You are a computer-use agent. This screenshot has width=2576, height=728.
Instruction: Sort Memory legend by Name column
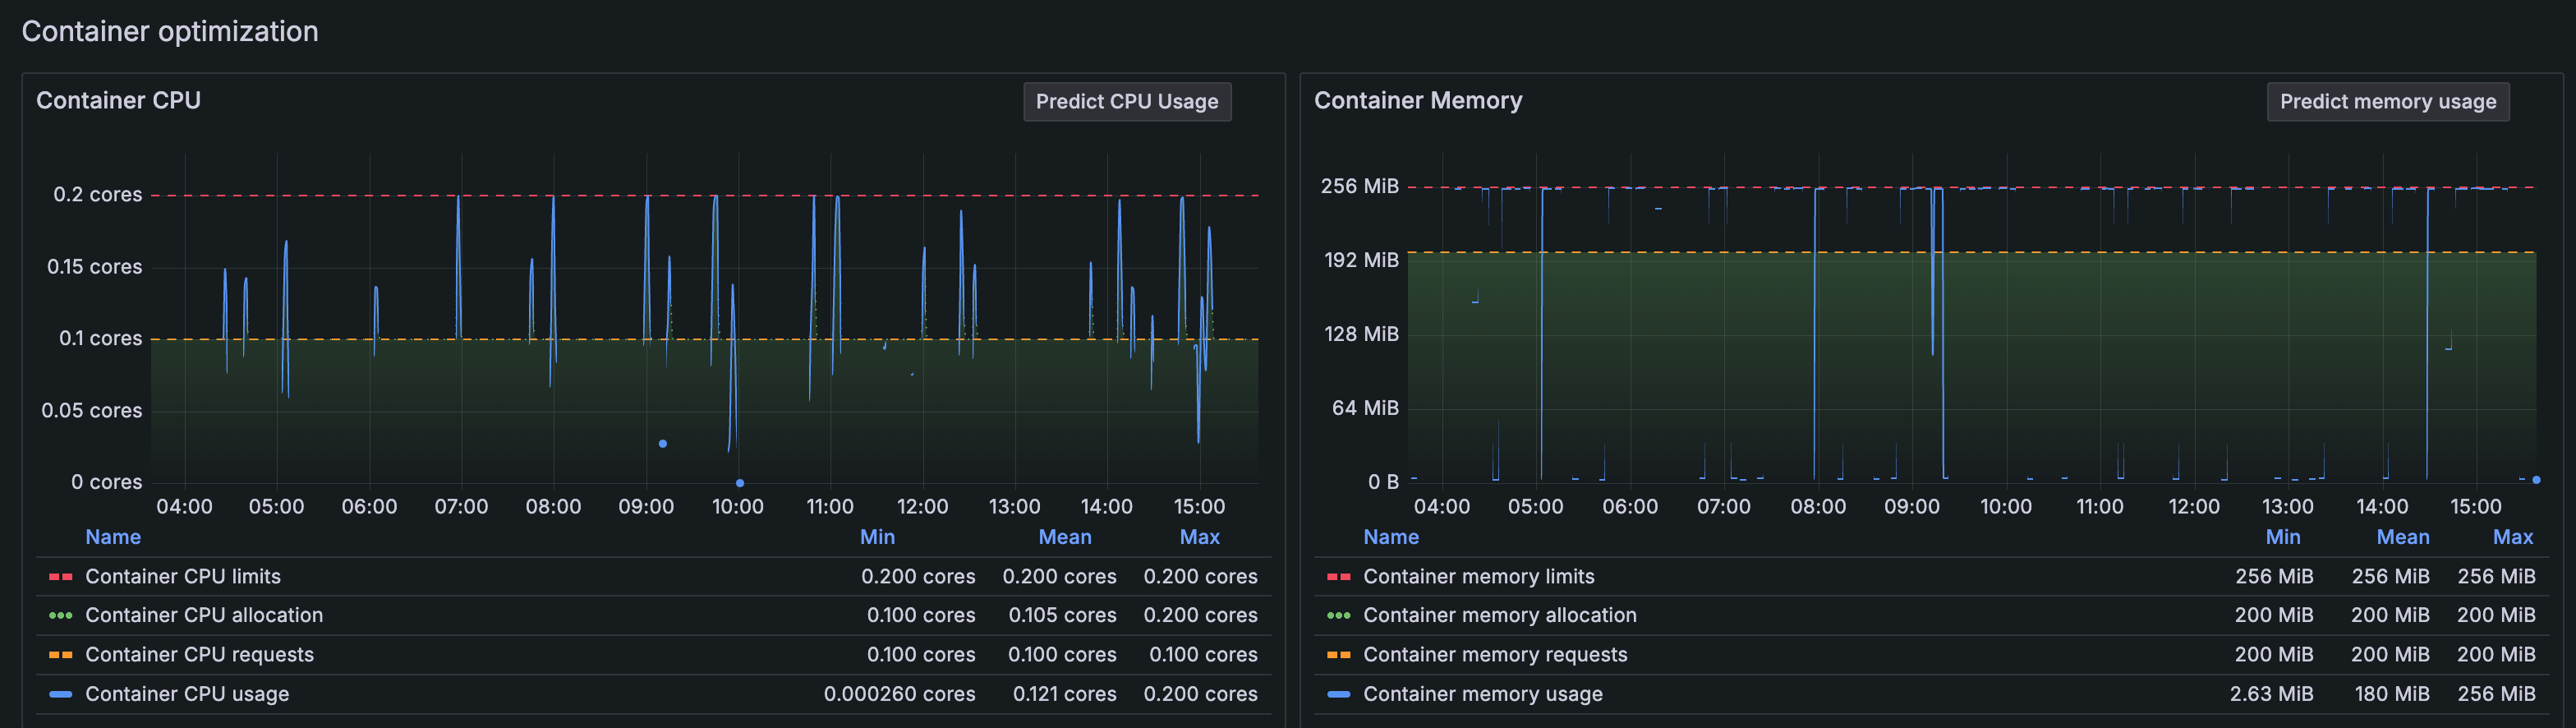[x=1390, y=537]
